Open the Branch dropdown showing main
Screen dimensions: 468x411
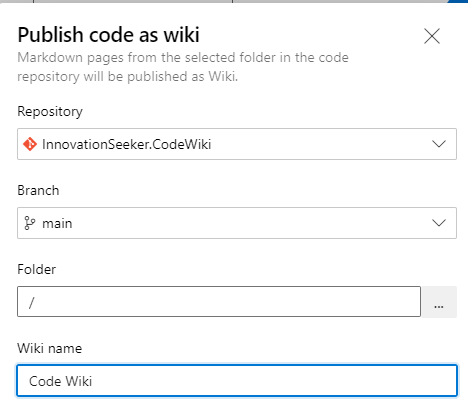point(237,223)
